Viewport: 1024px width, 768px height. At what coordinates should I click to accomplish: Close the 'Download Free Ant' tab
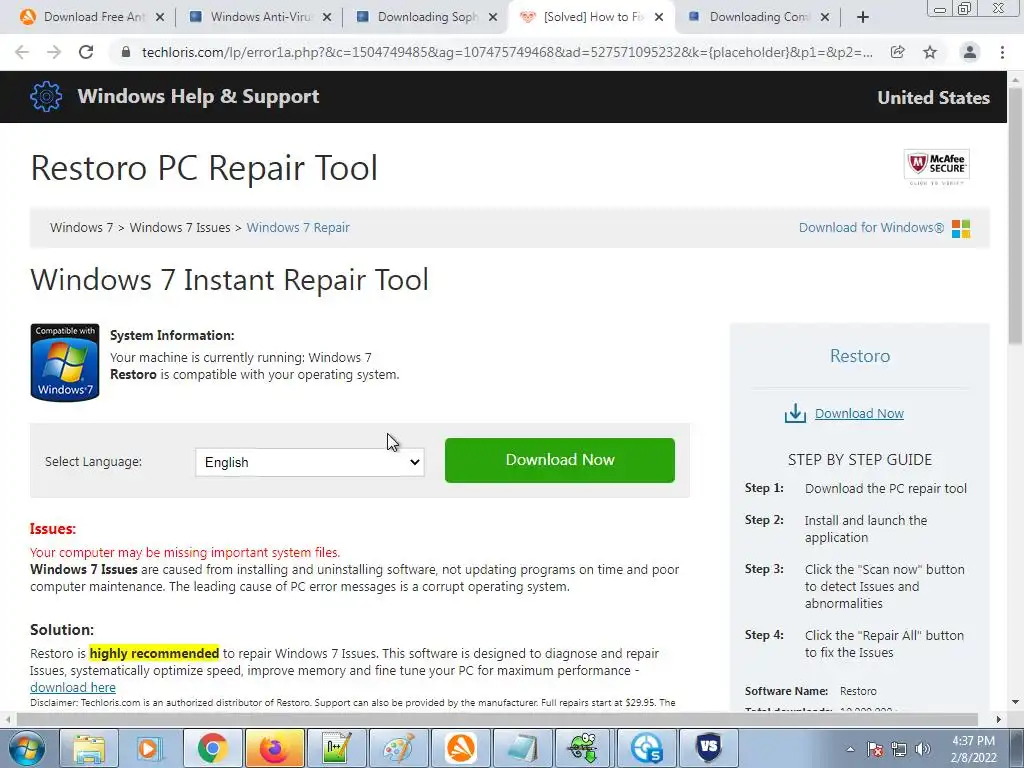pos(160,18)
